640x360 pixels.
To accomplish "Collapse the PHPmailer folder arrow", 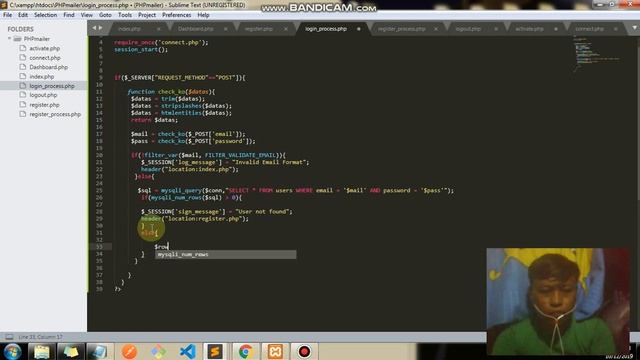I will click(9, 39).
